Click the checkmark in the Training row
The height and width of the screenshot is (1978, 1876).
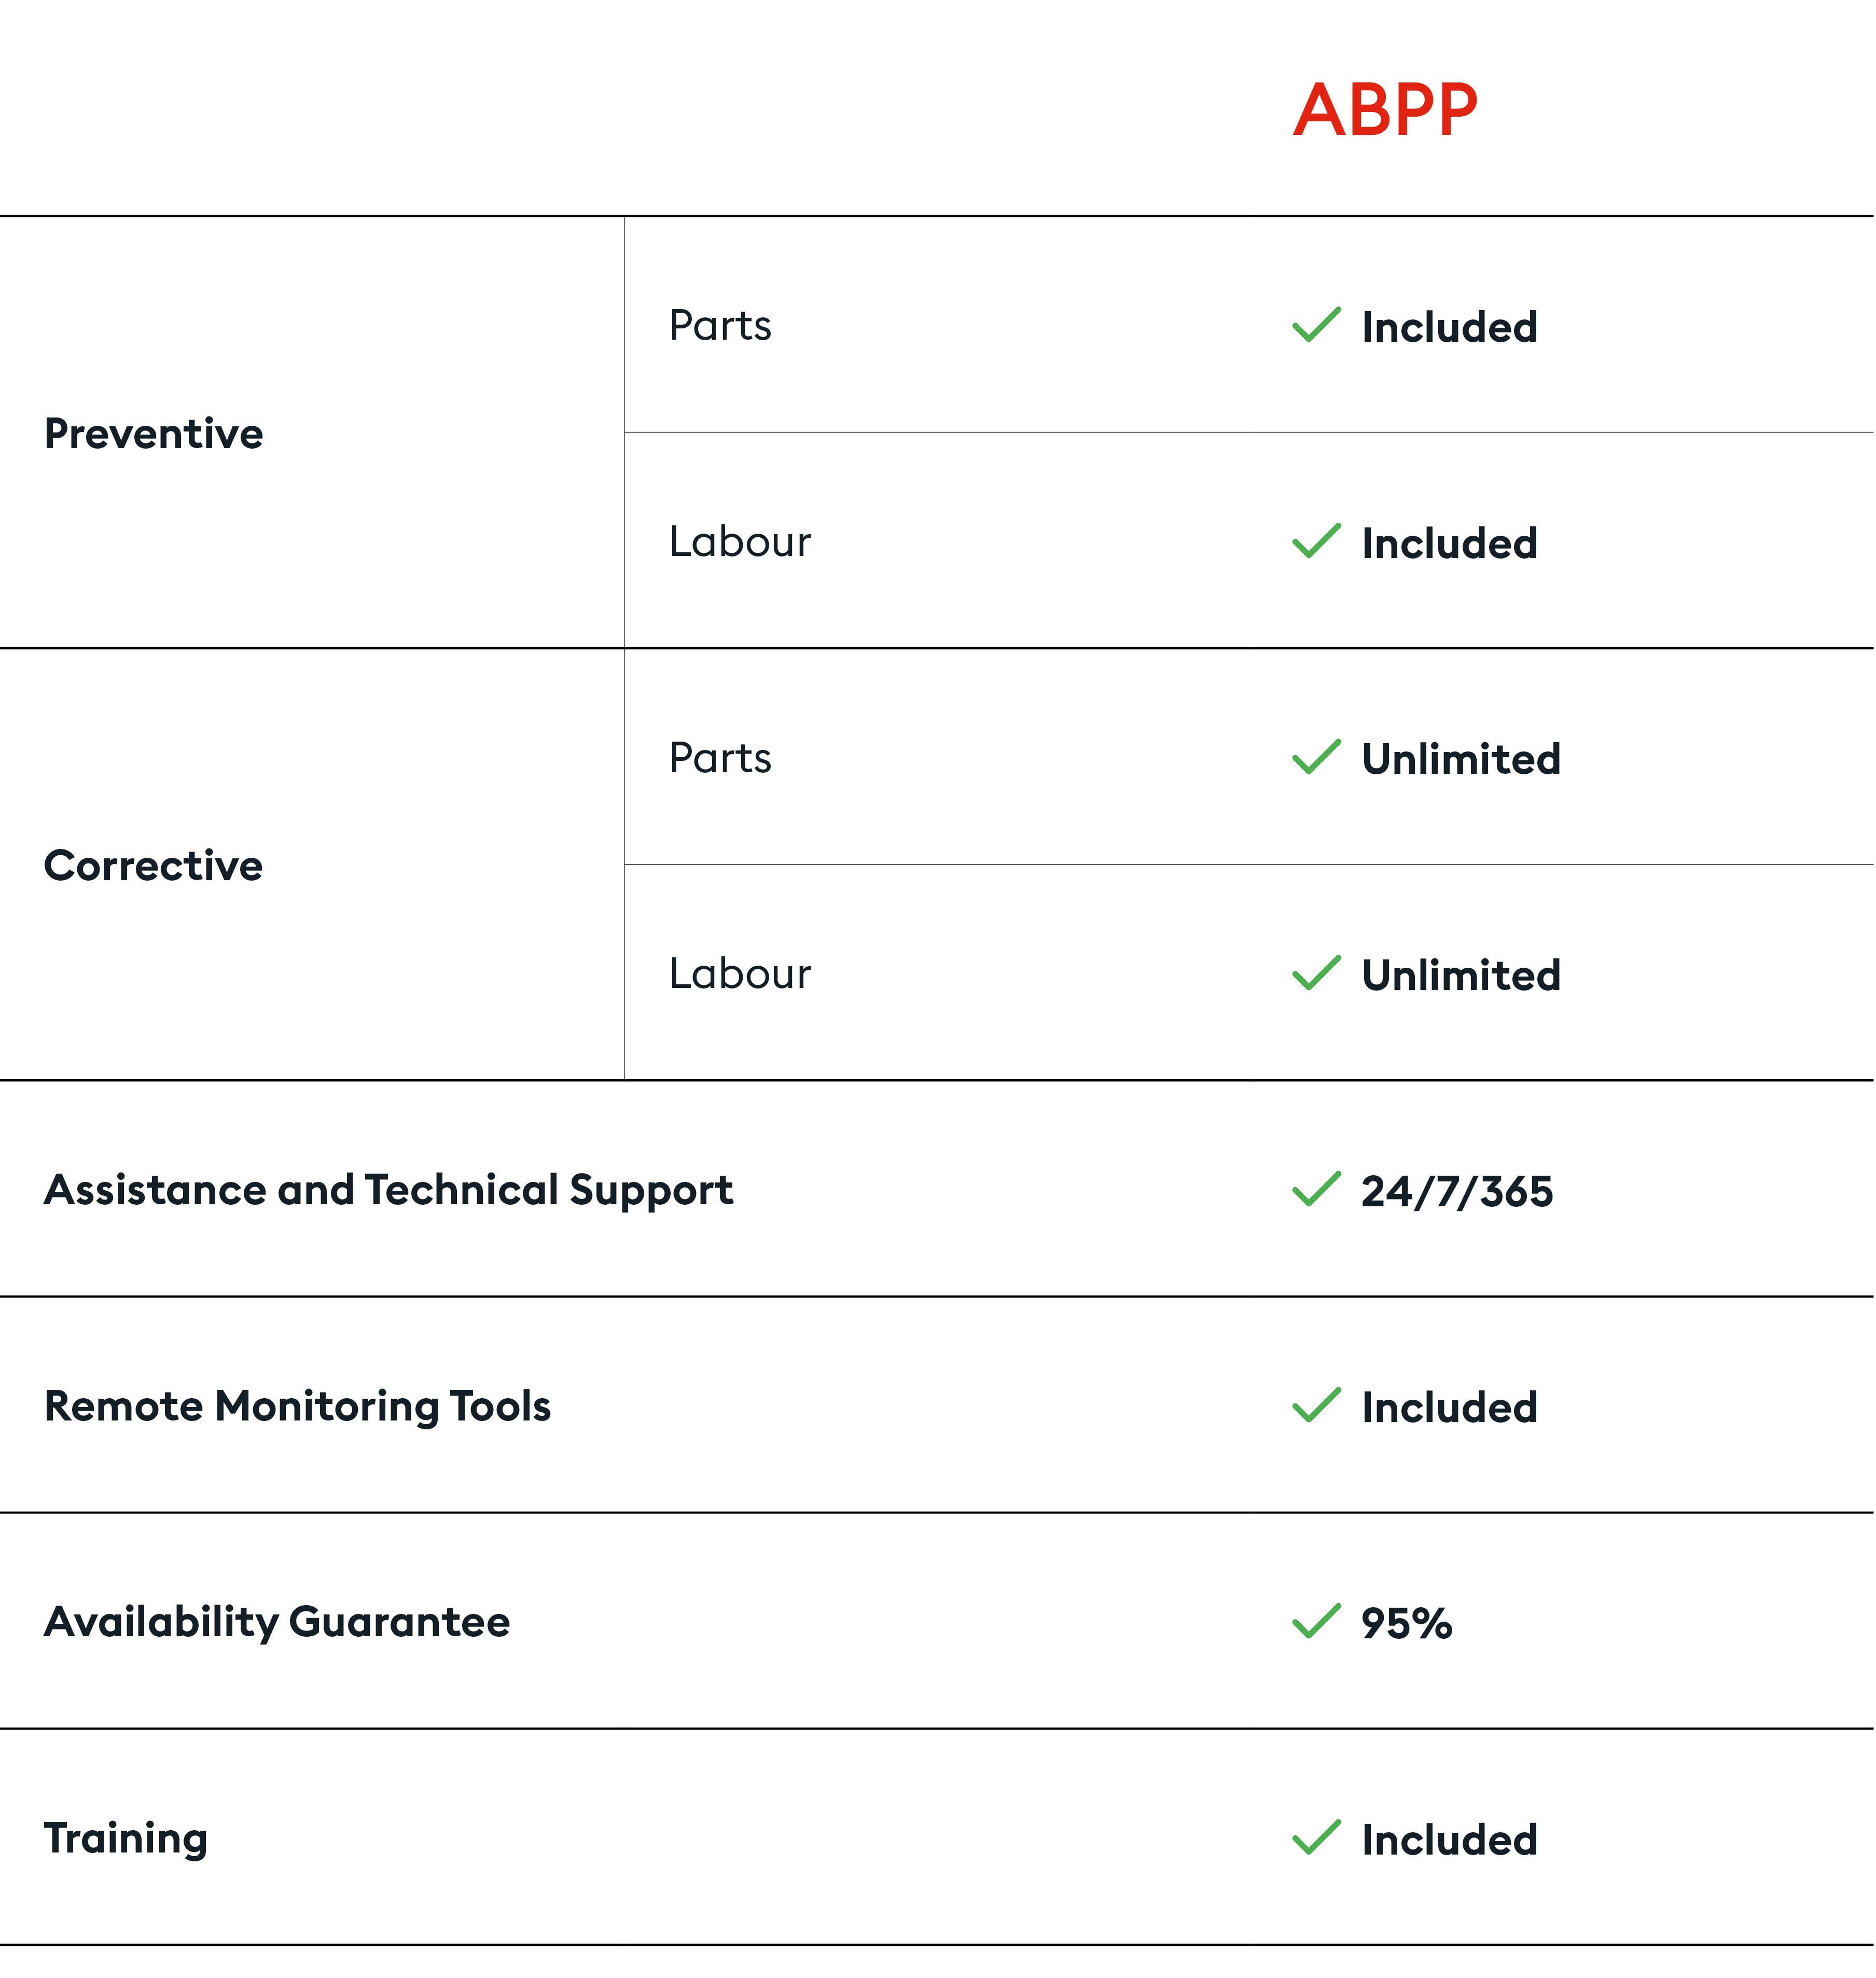(1316, 1837)
